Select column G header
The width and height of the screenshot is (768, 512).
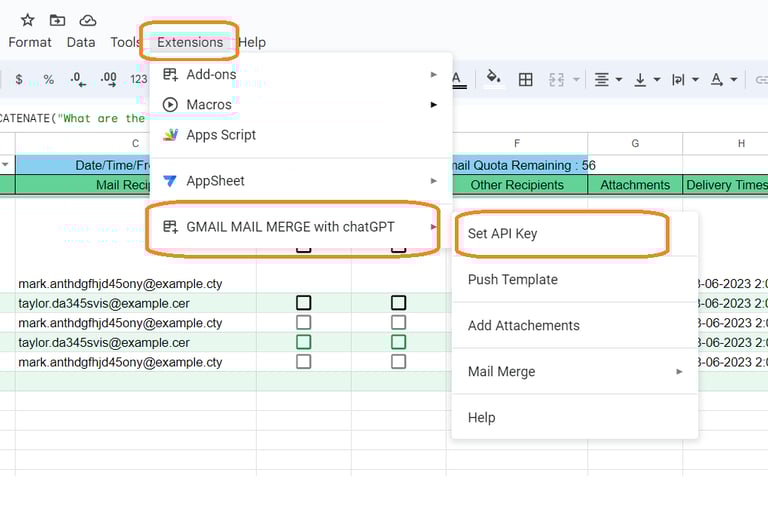(x=635, y=144)
